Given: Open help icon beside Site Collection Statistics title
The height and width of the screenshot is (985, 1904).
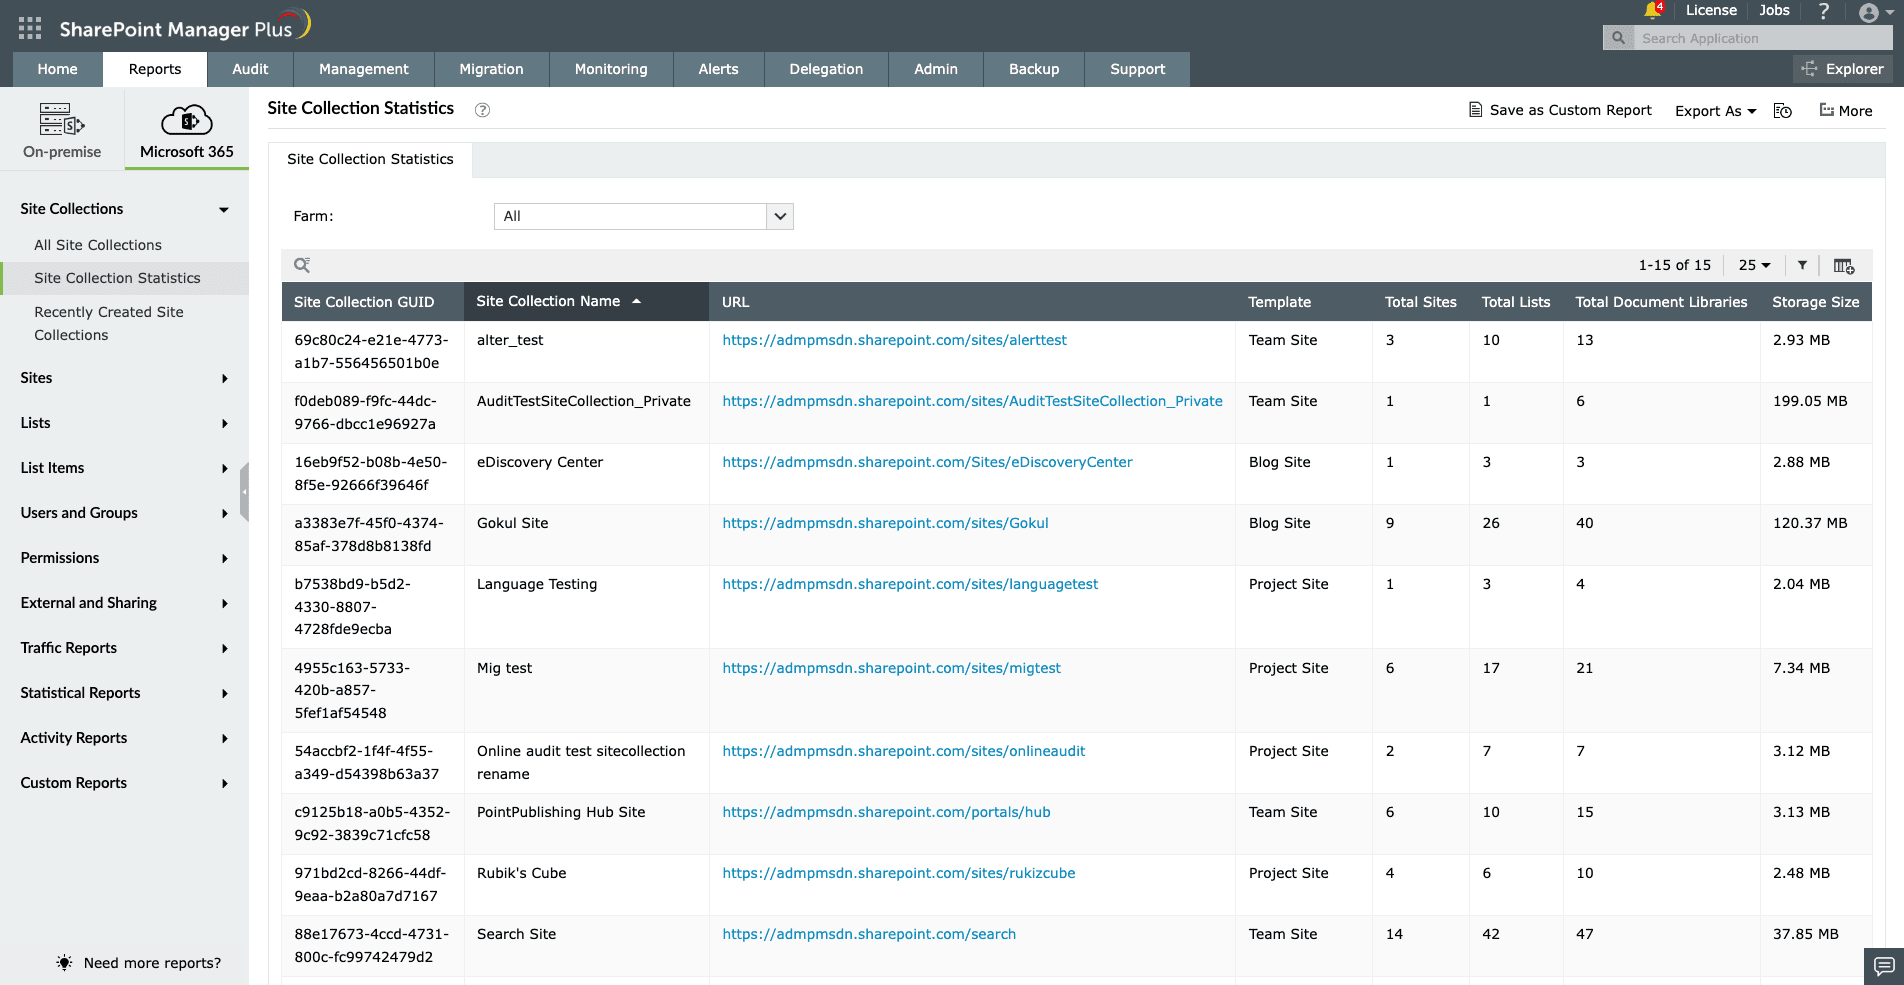Looking at the screenshot, I should pos(482,110).
